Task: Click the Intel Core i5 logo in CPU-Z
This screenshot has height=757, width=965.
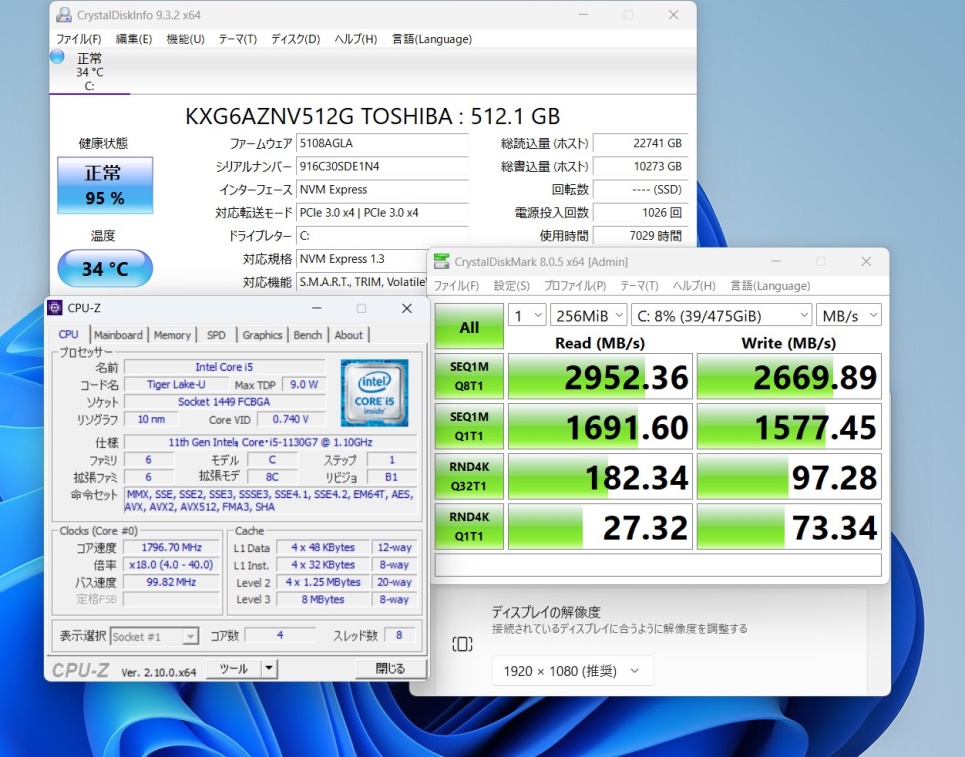Action: [x=374, y=393]
